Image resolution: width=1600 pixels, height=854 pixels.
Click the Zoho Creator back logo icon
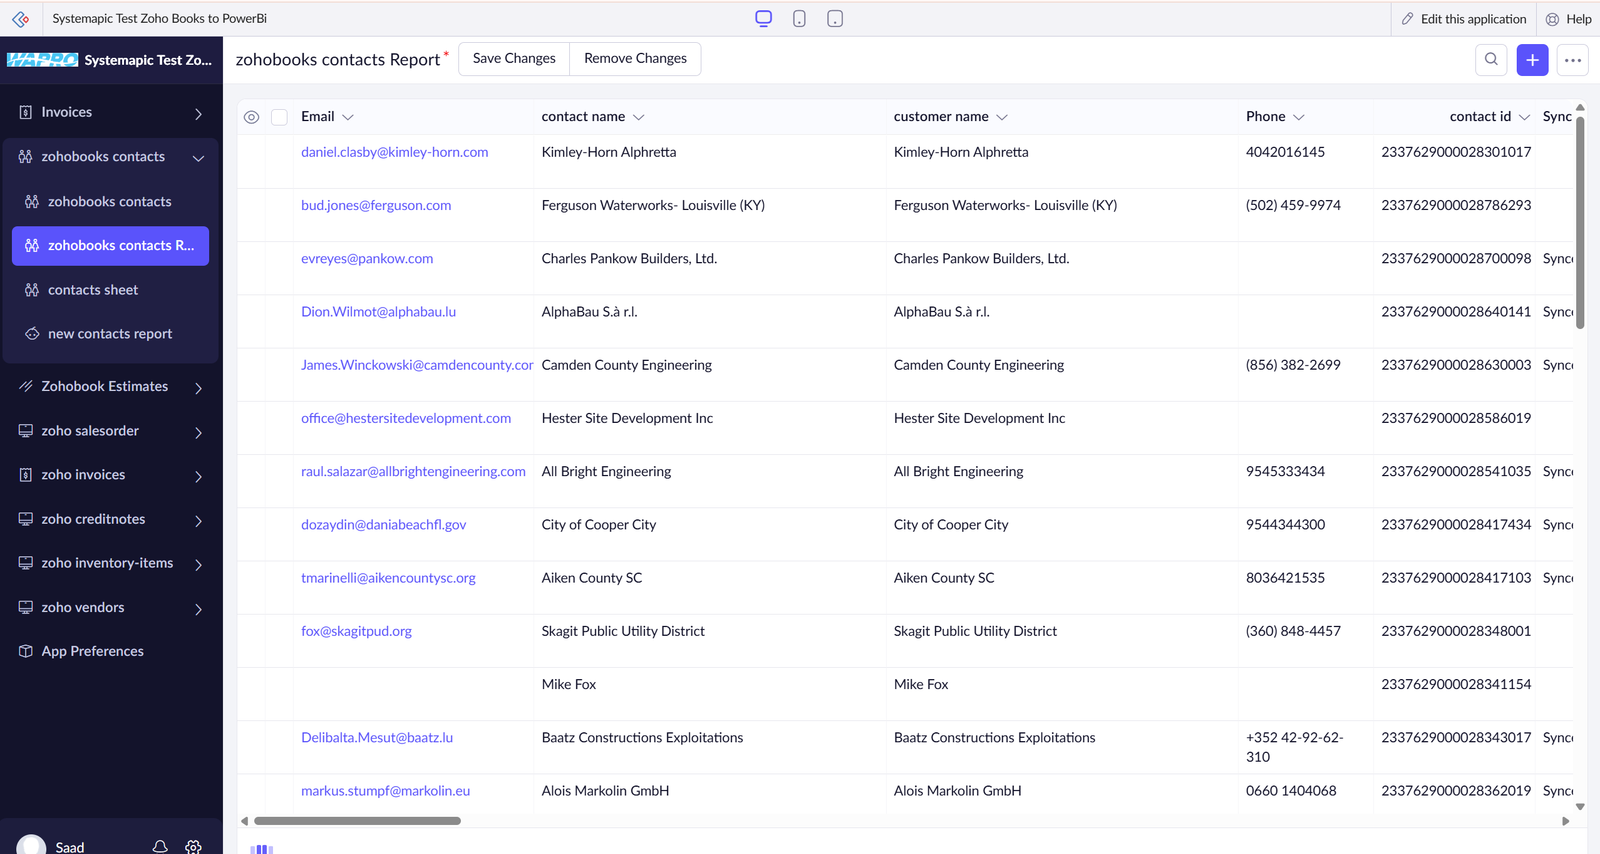point(20,19)
